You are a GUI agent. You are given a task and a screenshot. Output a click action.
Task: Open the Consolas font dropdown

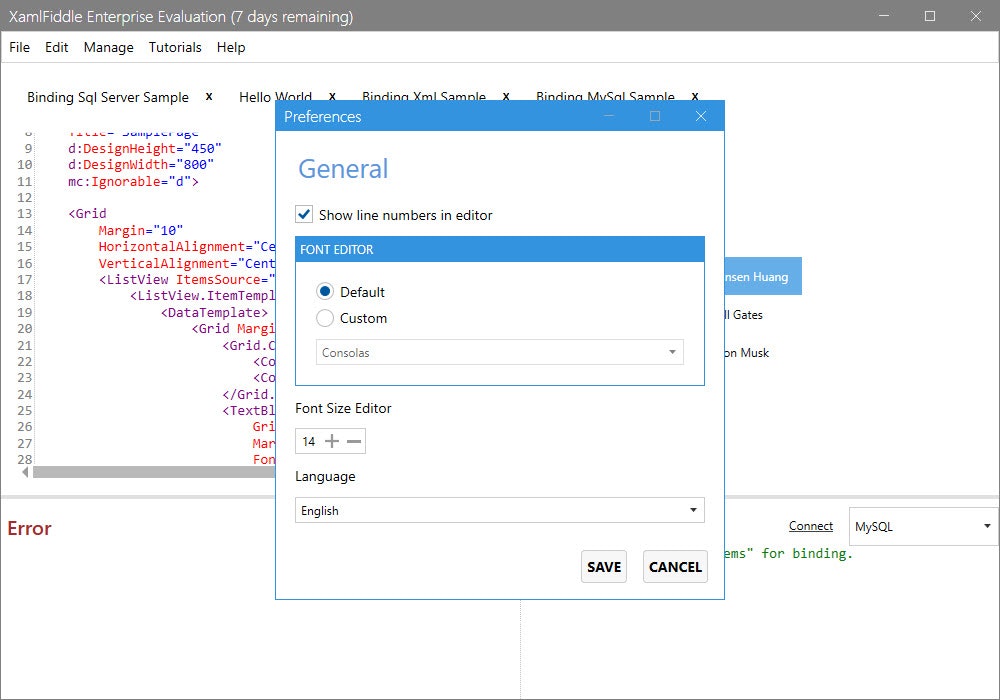[499, 352]
